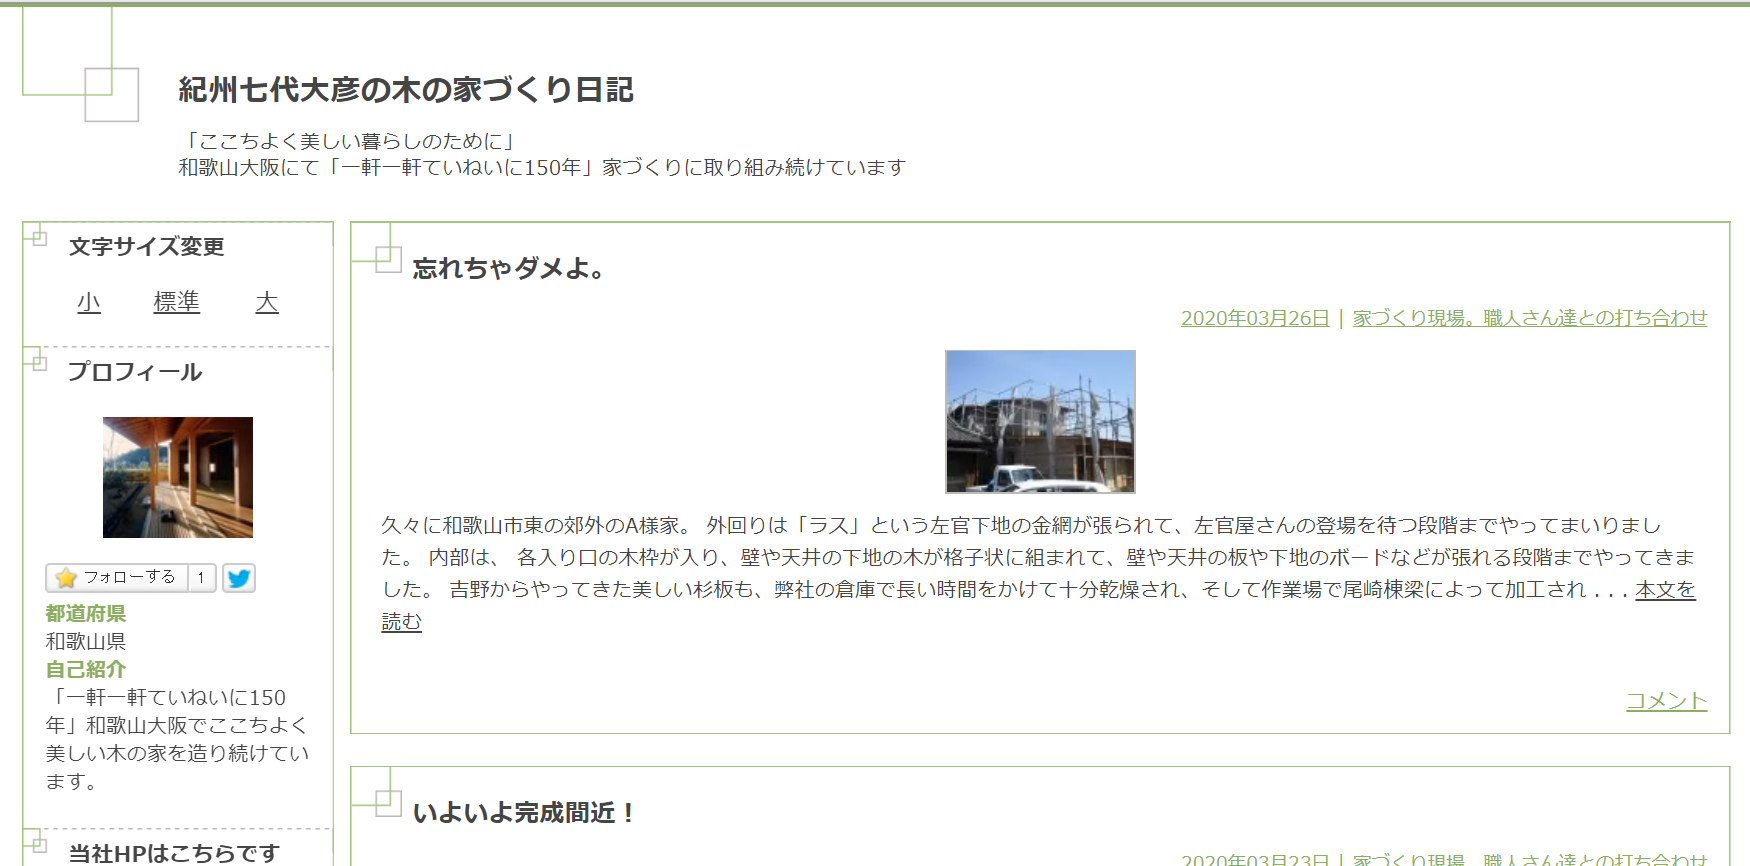
Task: Click the プロフィール sidebar heading
Action: click(135, 372)
